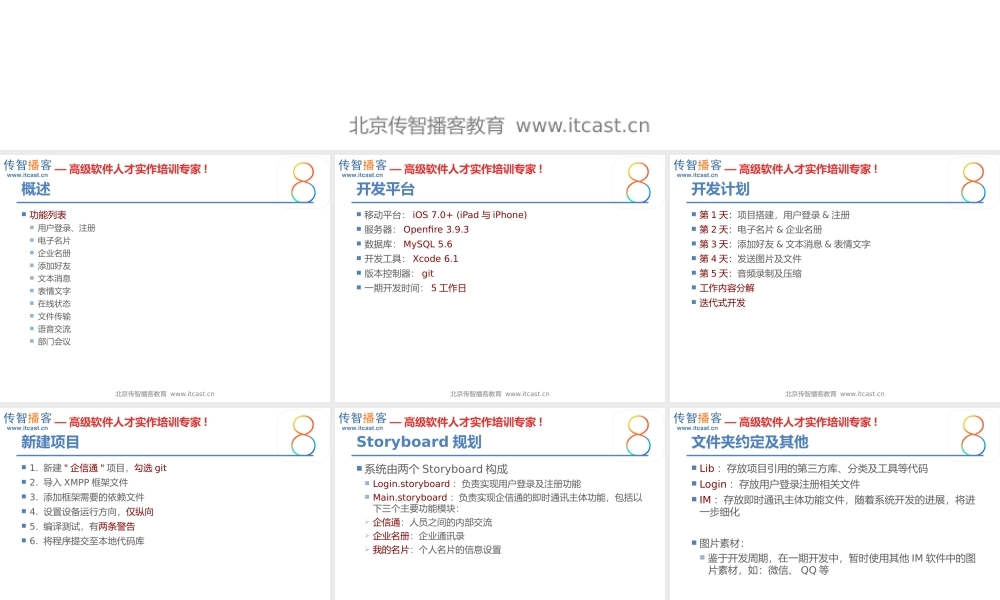Select the 文件夹约定及其他 slide thumbnail

(x=833, y=500)
